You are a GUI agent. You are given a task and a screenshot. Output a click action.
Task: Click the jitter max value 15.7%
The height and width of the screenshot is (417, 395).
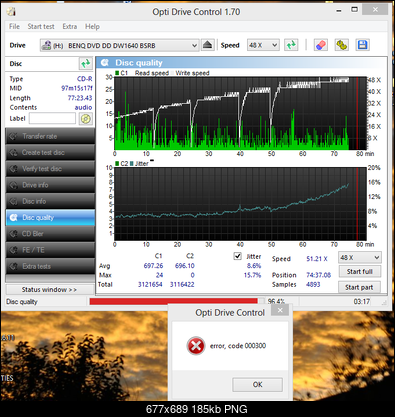[x=252, y=275]
